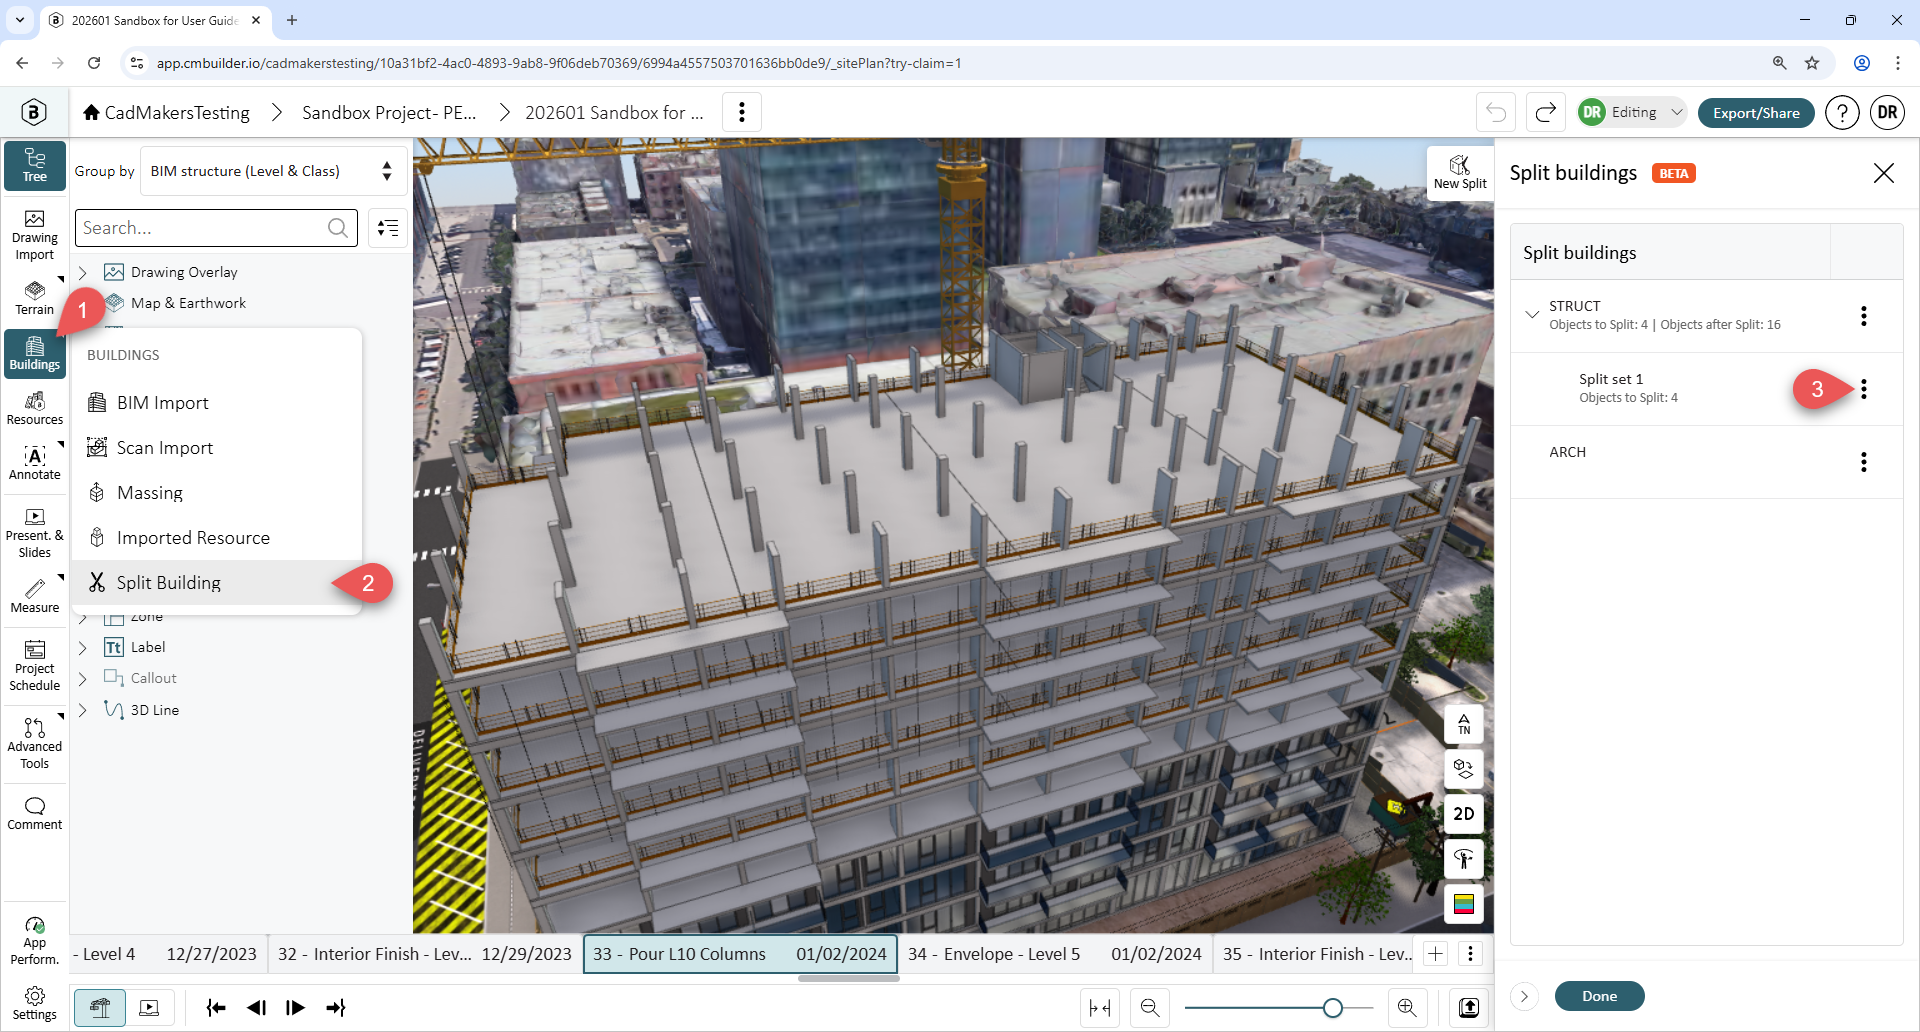The image size is (1920, 1032).
Task: Expand the Label tree item
Action: click(83, 648)
